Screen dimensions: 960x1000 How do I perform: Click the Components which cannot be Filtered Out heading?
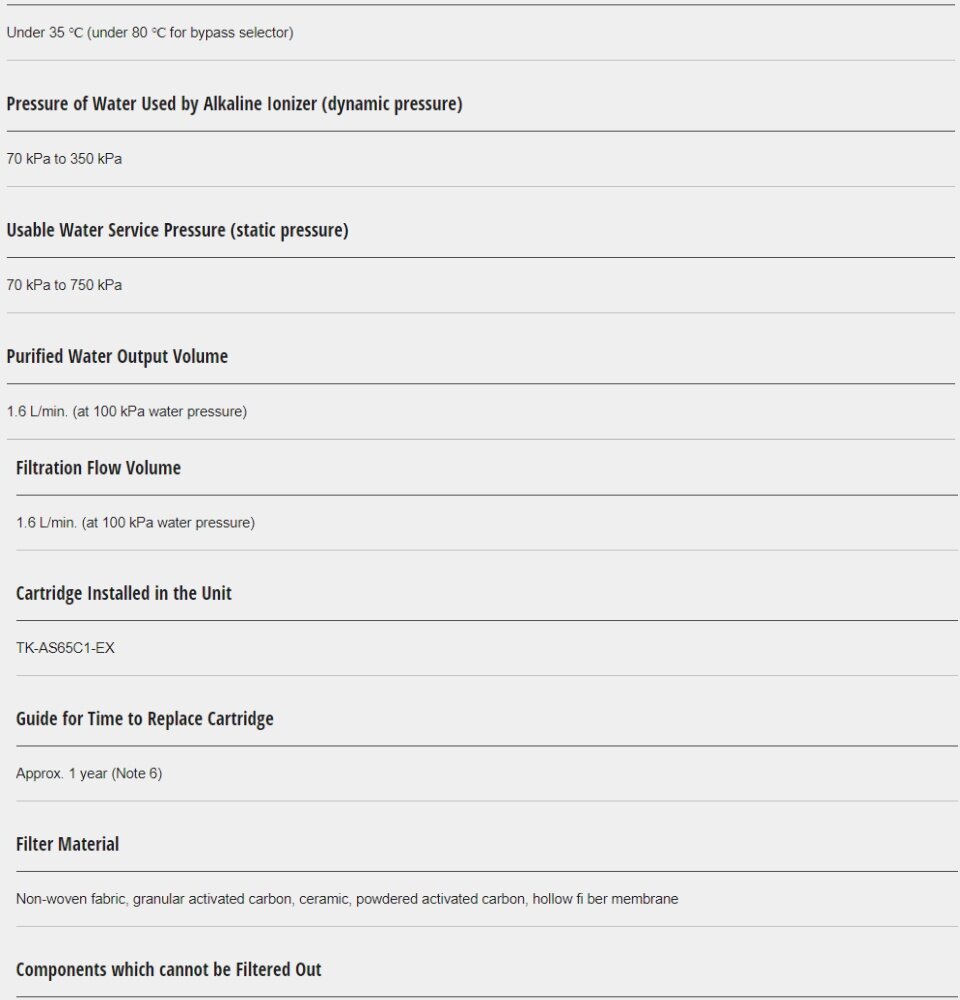coord(168,970)
